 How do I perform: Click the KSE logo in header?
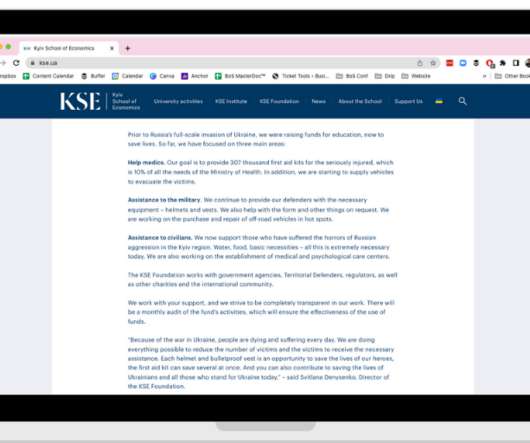(x=100, y=101)
